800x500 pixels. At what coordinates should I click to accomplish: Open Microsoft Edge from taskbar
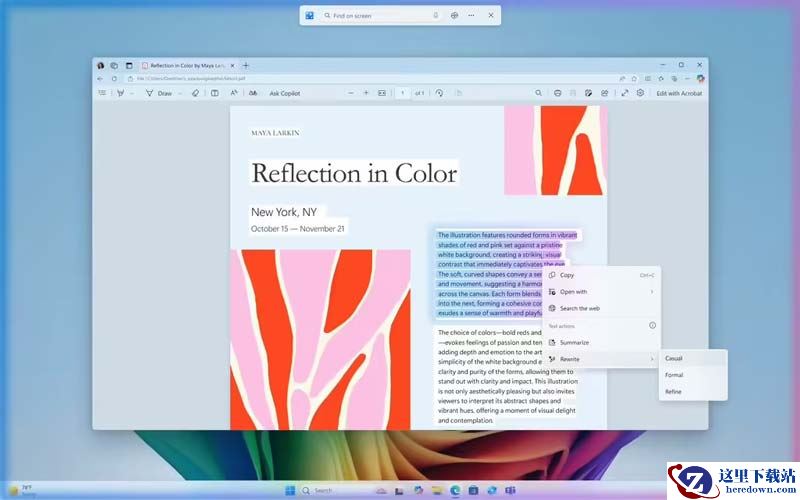455,490
